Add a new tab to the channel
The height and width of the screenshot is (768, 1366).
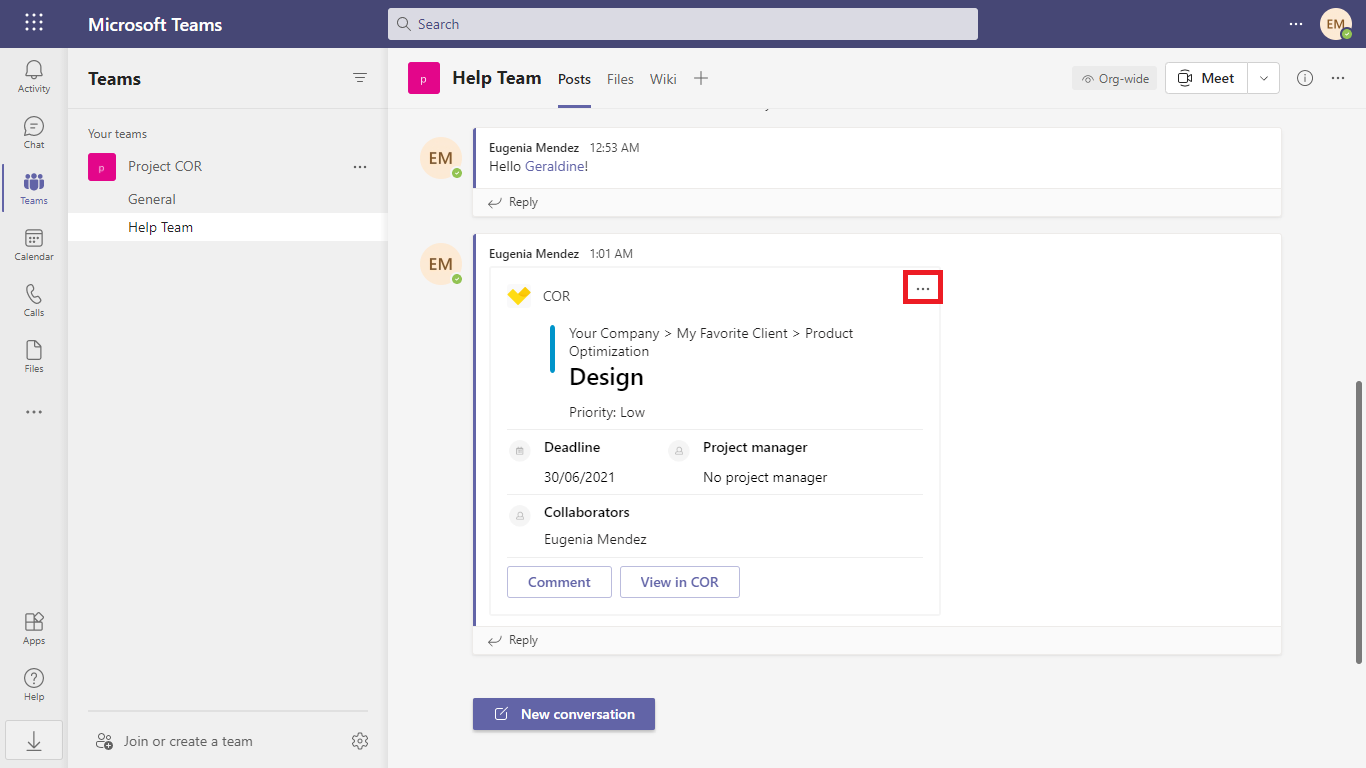click(701, 78)
